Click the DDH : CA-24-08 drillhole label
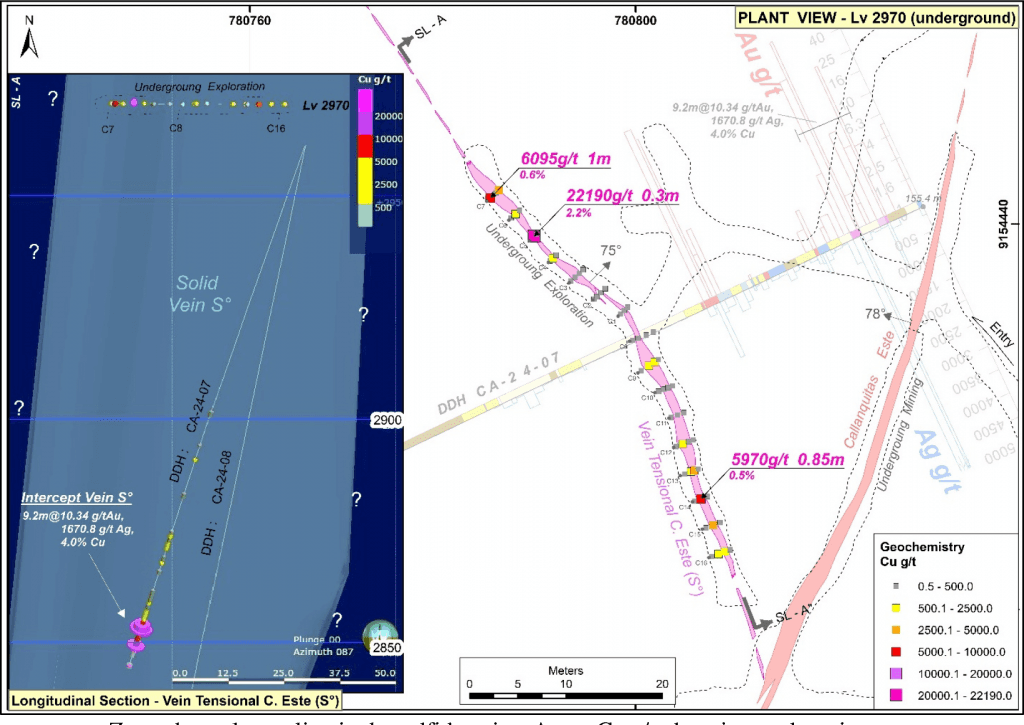Screen dimensions: 1024x725 pyautogui.click(x=216, y=503)
